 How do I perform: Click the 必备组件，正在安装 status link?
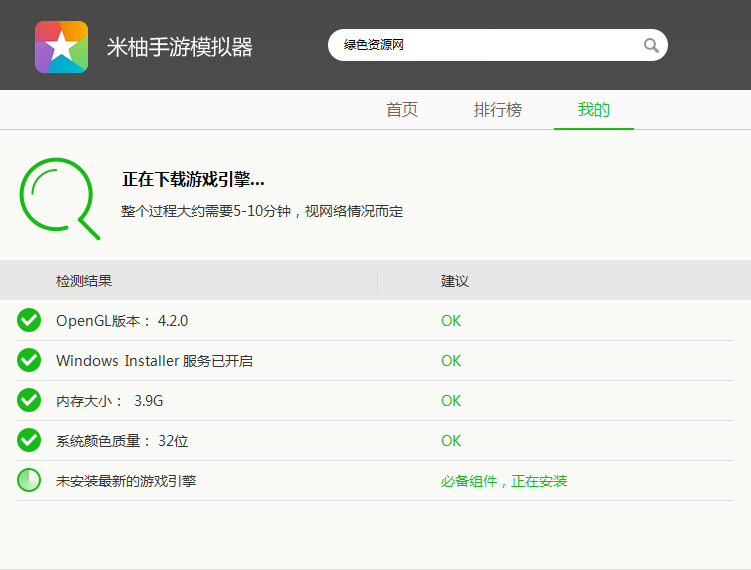(x=504, y=481)
